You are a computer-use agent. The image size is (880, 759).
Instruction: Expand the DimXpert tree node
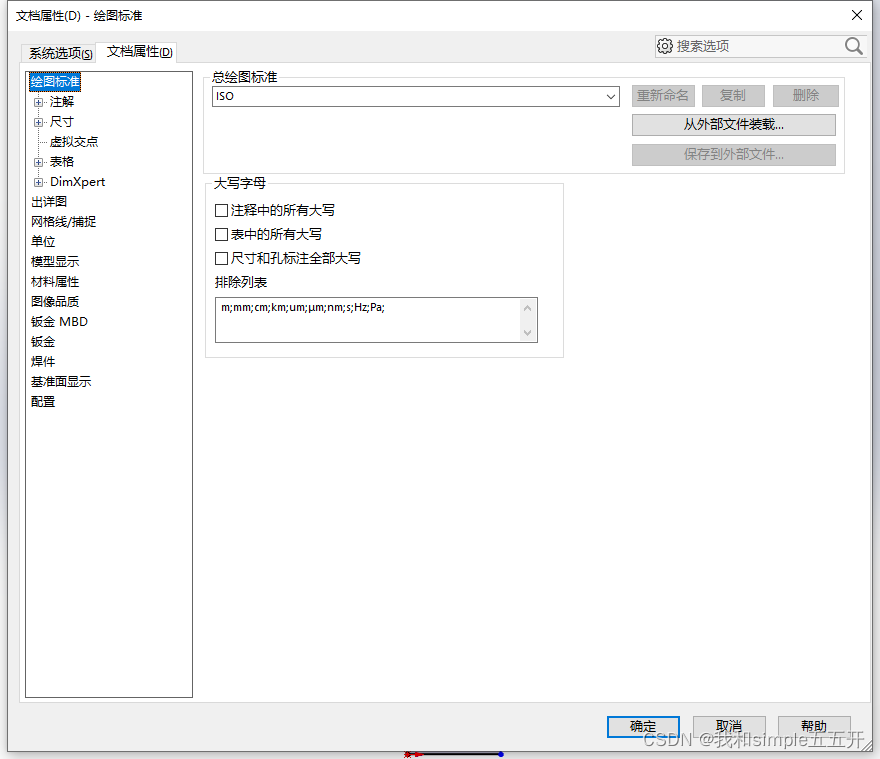click(x=38, y=182)
